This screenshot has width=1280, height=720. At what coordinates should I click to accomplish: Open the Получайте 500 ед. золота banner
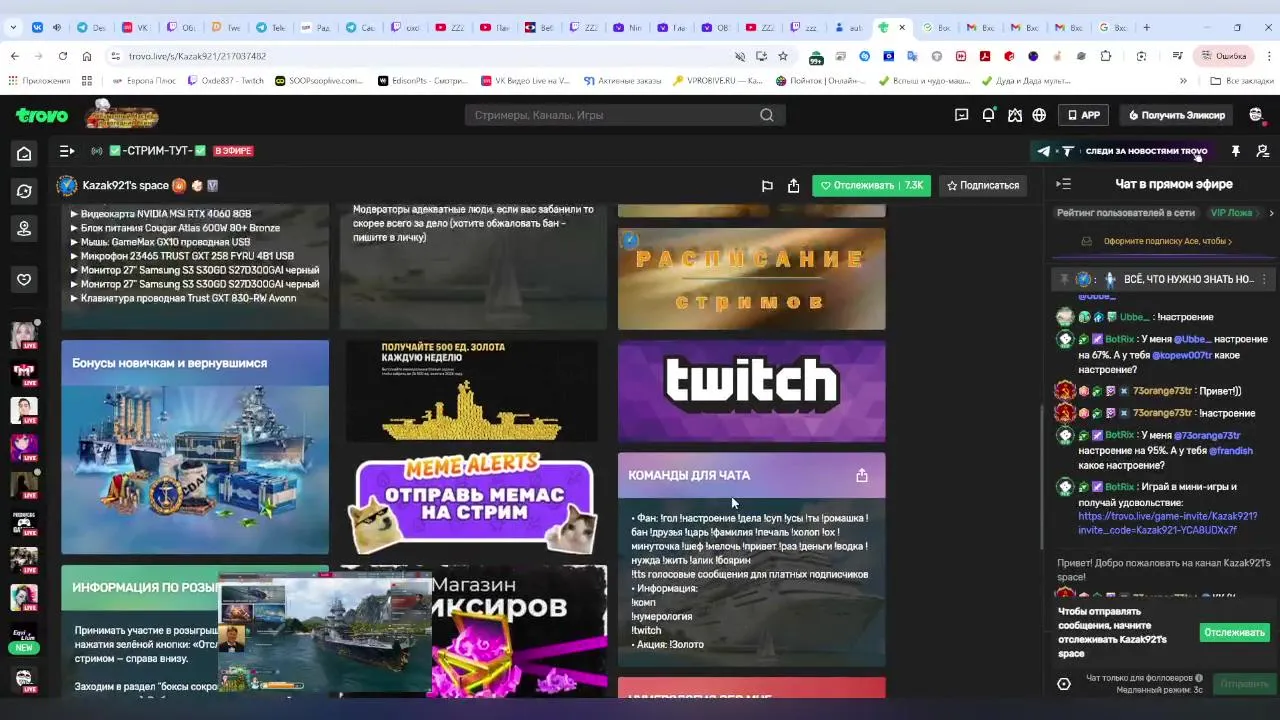pyautogui.click(x=472, y=391)
